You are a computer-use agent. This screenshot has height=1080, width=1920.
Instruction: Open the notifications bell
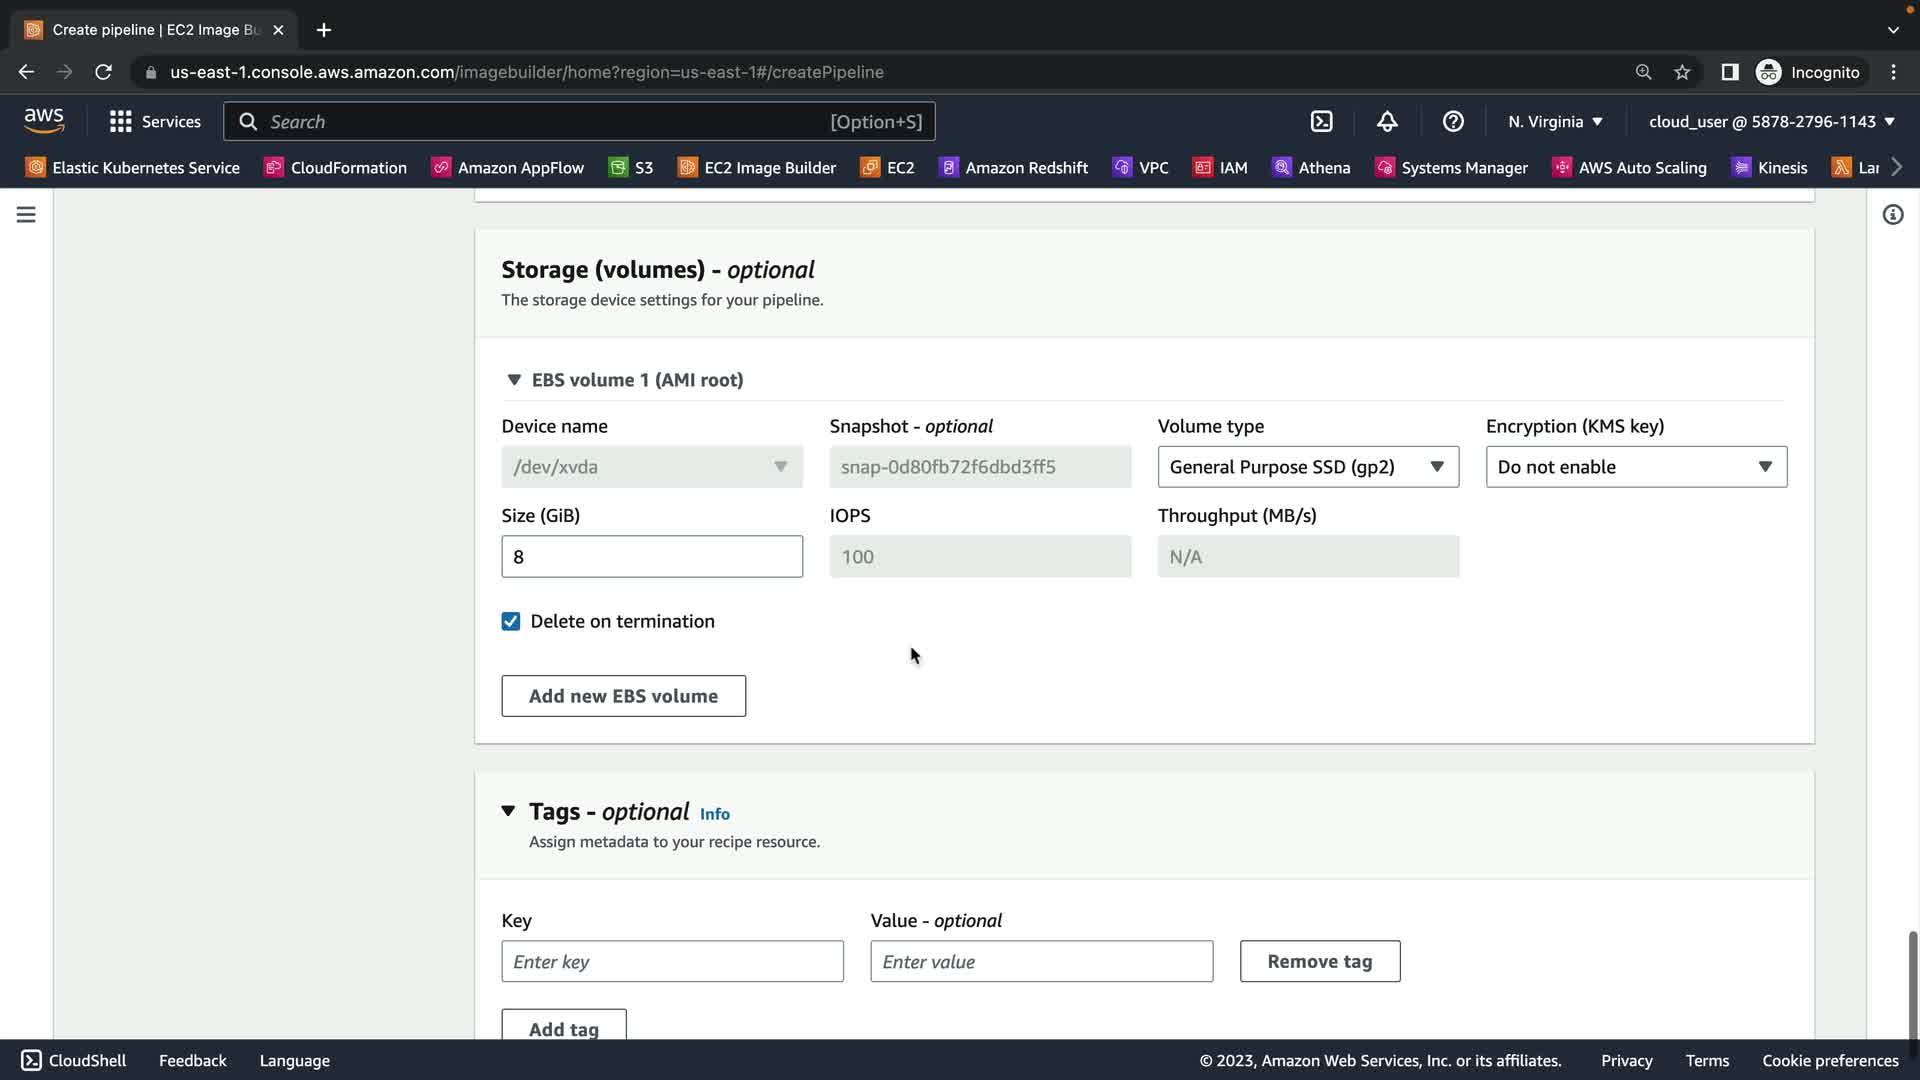(1387, 122)
